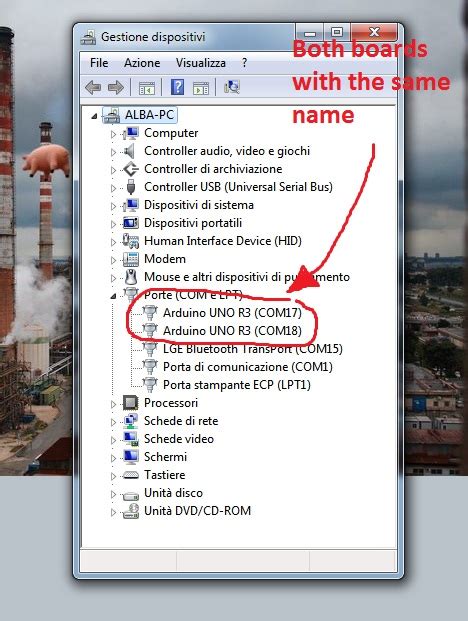The width and height of the screenshot is (468, 621).
Task: Select LGE Bluetooth TransPort (COM15)
Action: [x=253, y=349]
